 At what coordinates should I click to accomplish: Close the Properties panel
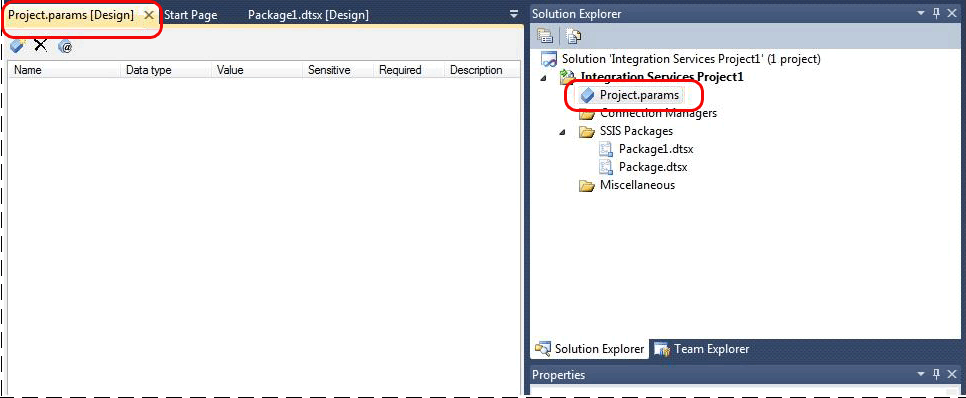coord(953,374)
